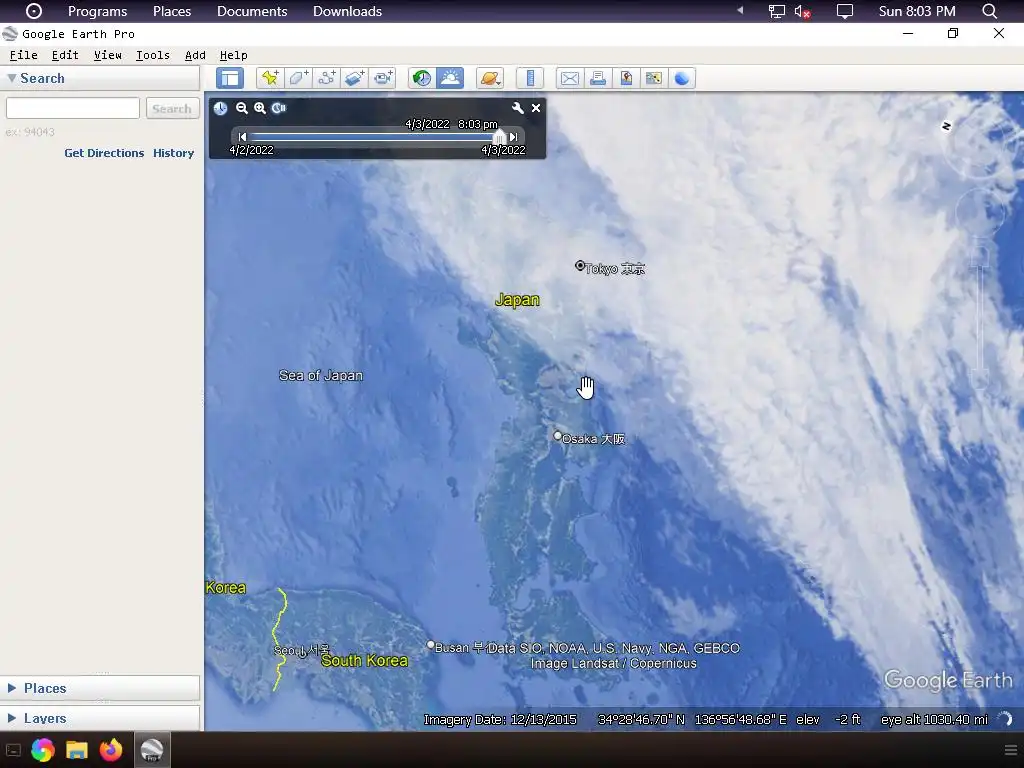
Task: Open the file manager taskbar icon
Action: (76, 750)
